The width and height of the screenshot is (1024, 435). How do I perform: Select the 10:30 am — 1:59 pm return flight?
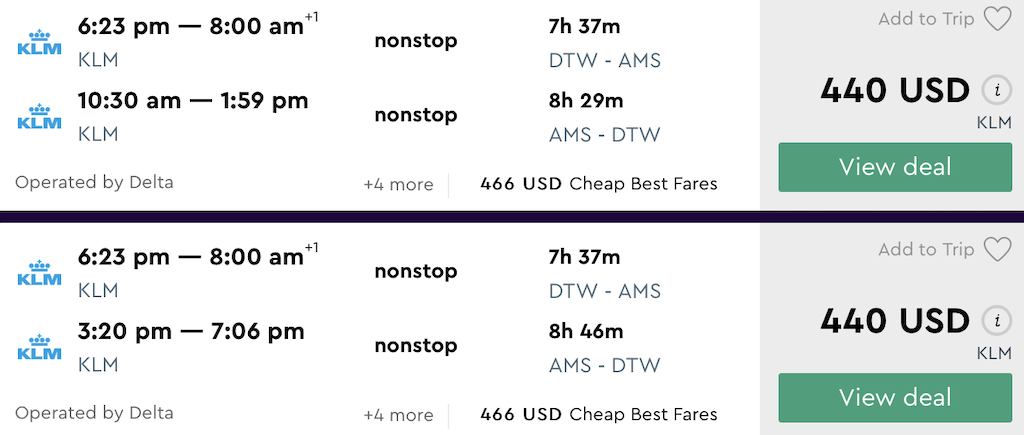[193, 101]
